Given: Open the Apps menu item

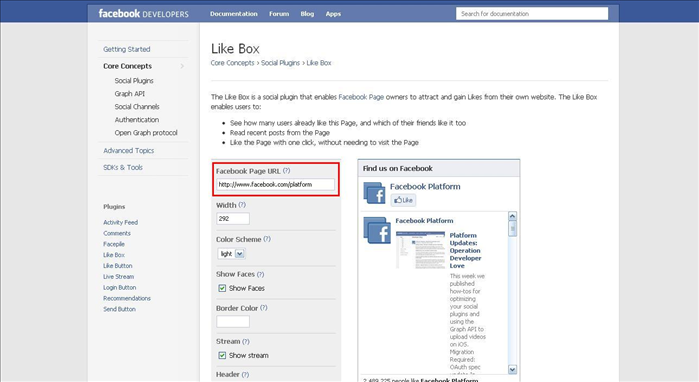Looking at the screenshot, I should pos(333,14).
